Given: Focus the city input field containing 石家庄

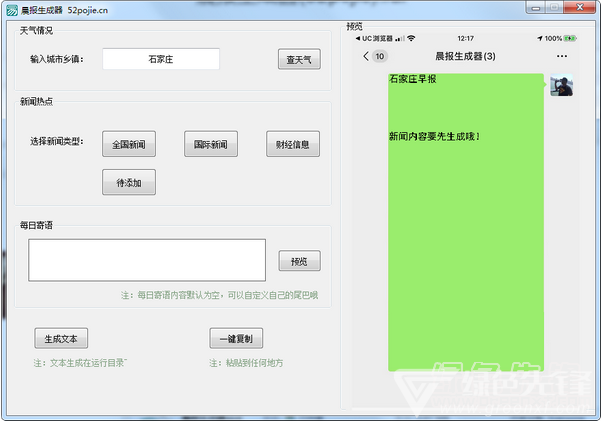Looking at the screenshot, I should [x=161, y=59].
